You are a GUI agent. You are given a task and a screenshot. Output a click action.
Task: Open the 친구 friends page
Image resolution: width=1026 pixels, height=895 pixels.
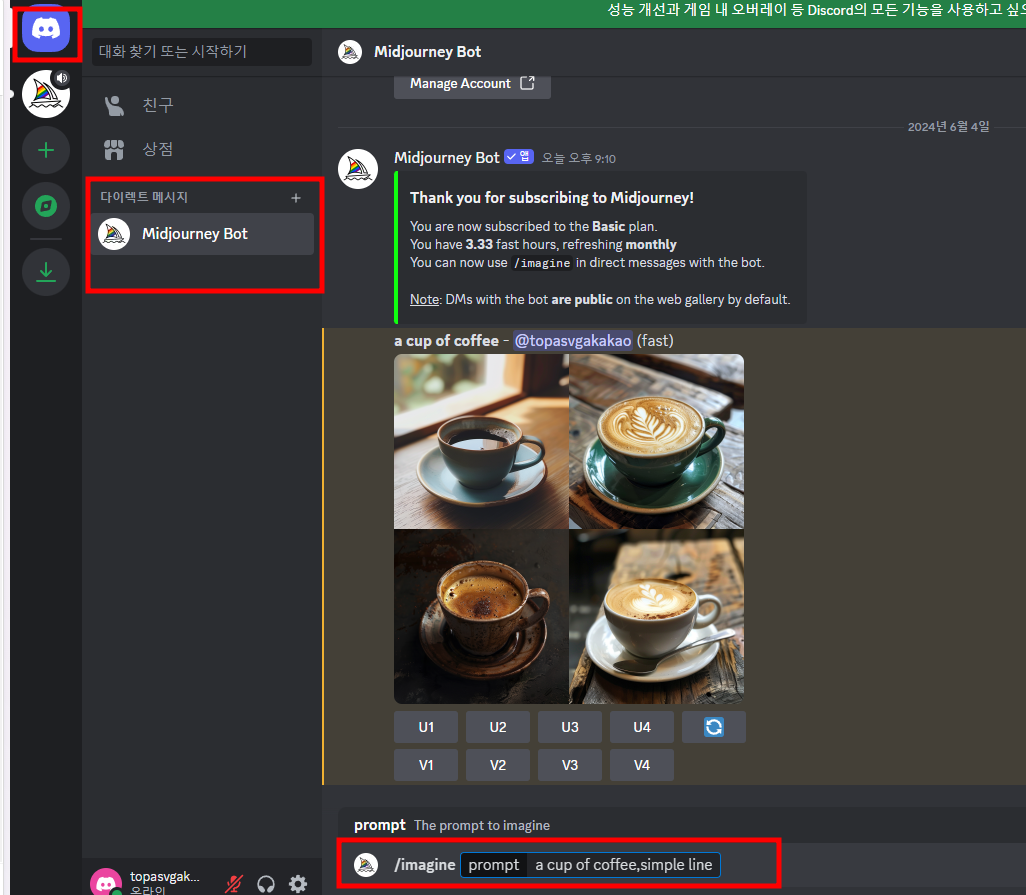202,105
